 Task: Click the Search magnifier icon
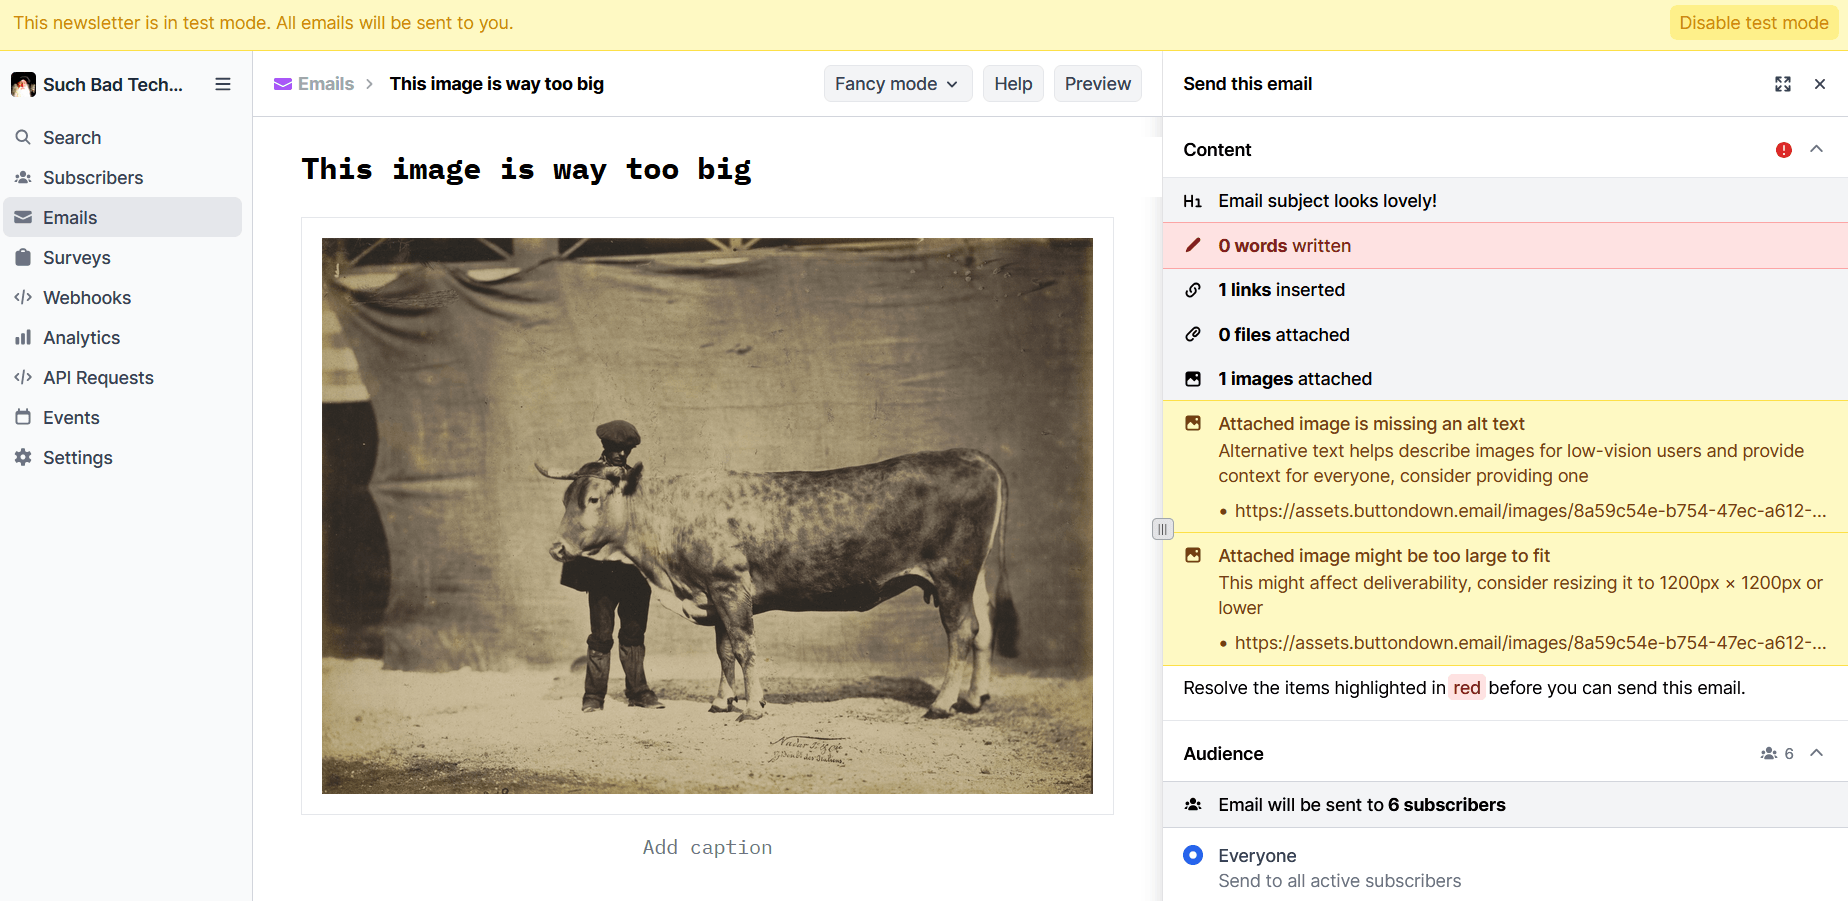pos(23,137)
